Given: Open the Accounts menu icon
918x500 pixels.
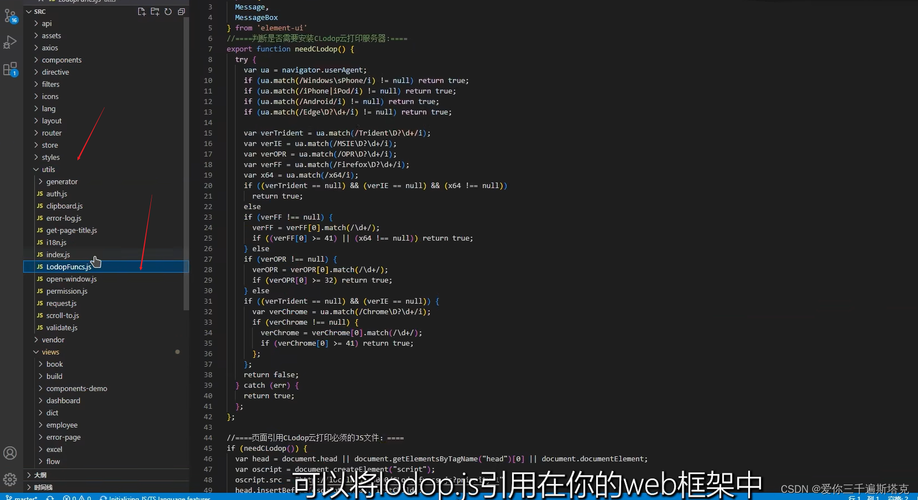Looking at the screenshot, I should point(10,453).
